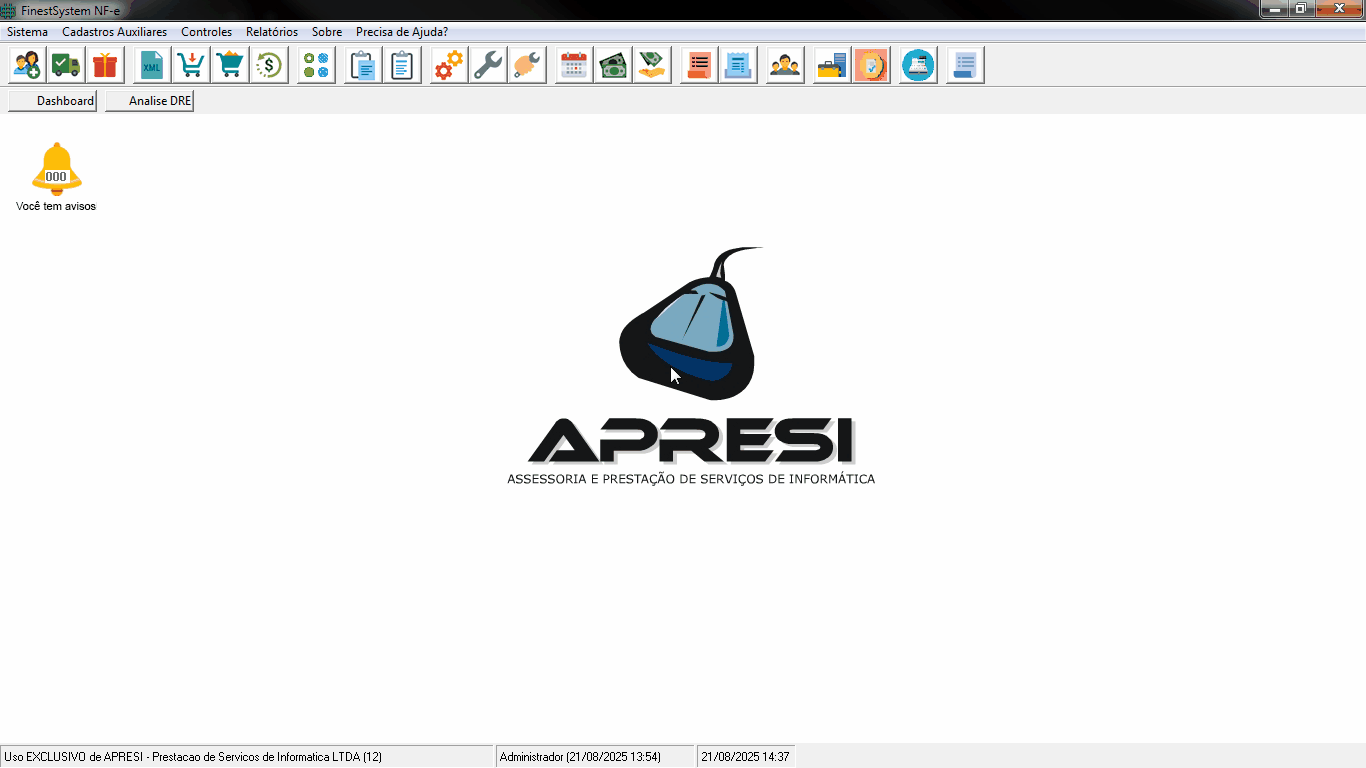Screen dimensions: 1366x768
Task: Click the cash register icon
Action: [918, 66]
